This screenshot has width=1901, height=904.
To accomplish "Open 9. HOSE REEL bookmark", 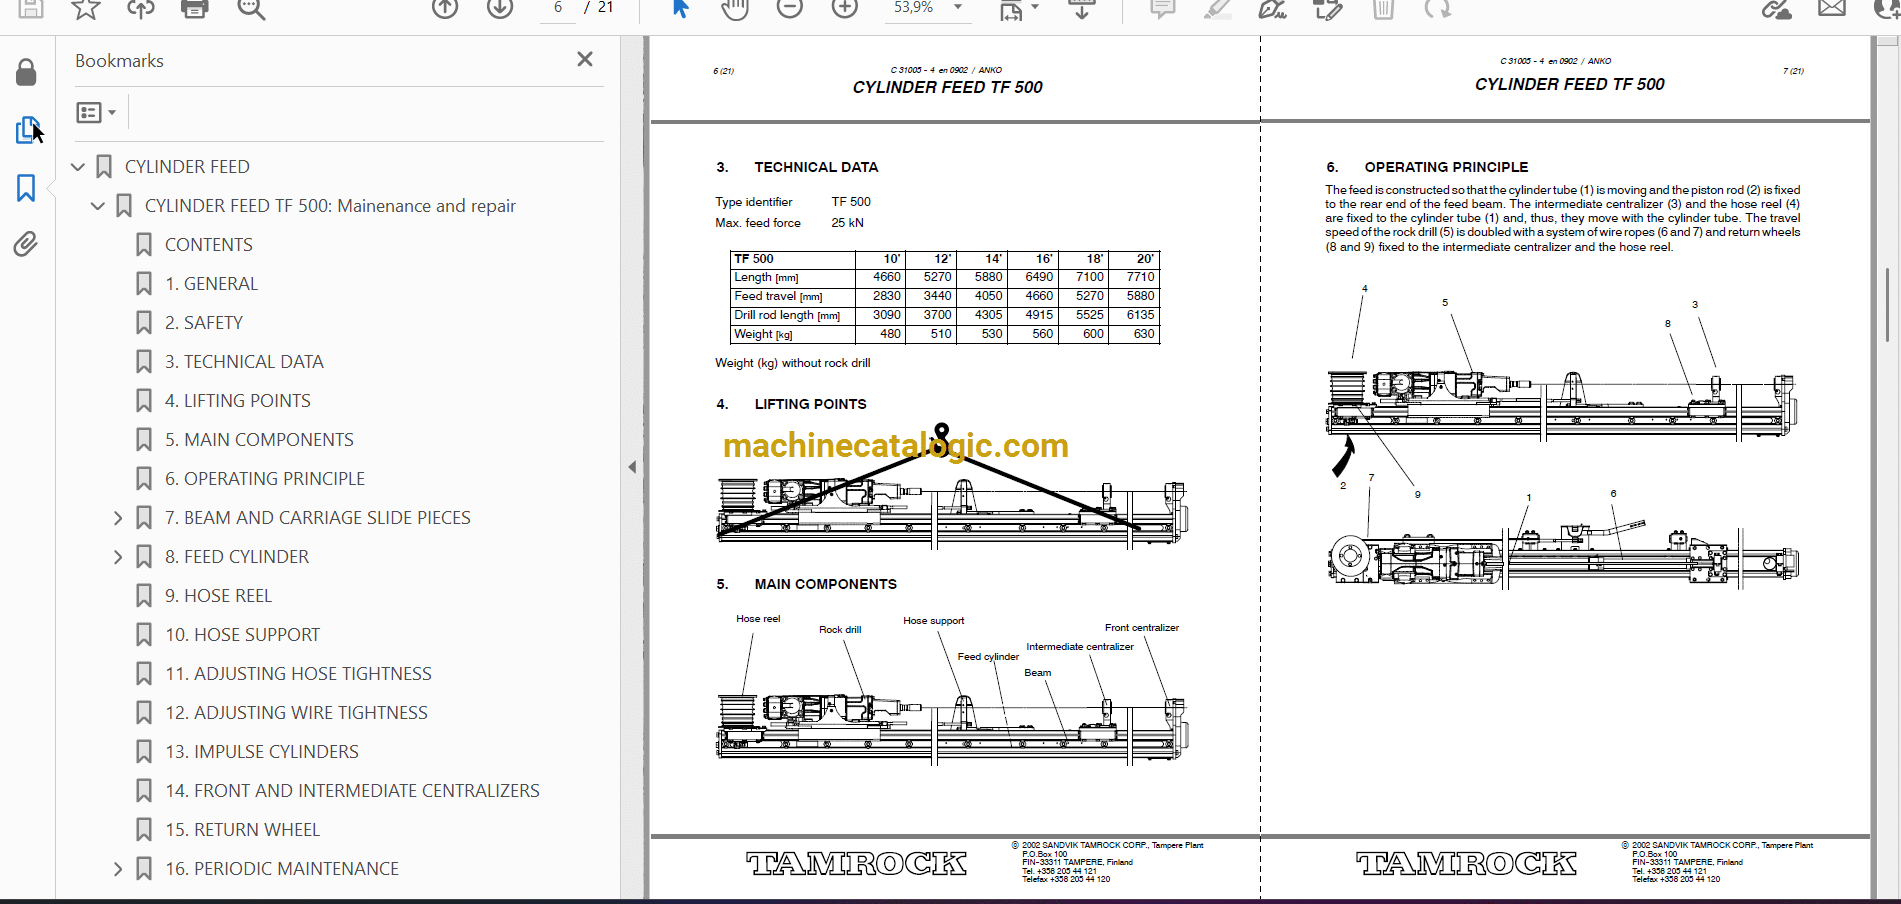I will [218, 596].
